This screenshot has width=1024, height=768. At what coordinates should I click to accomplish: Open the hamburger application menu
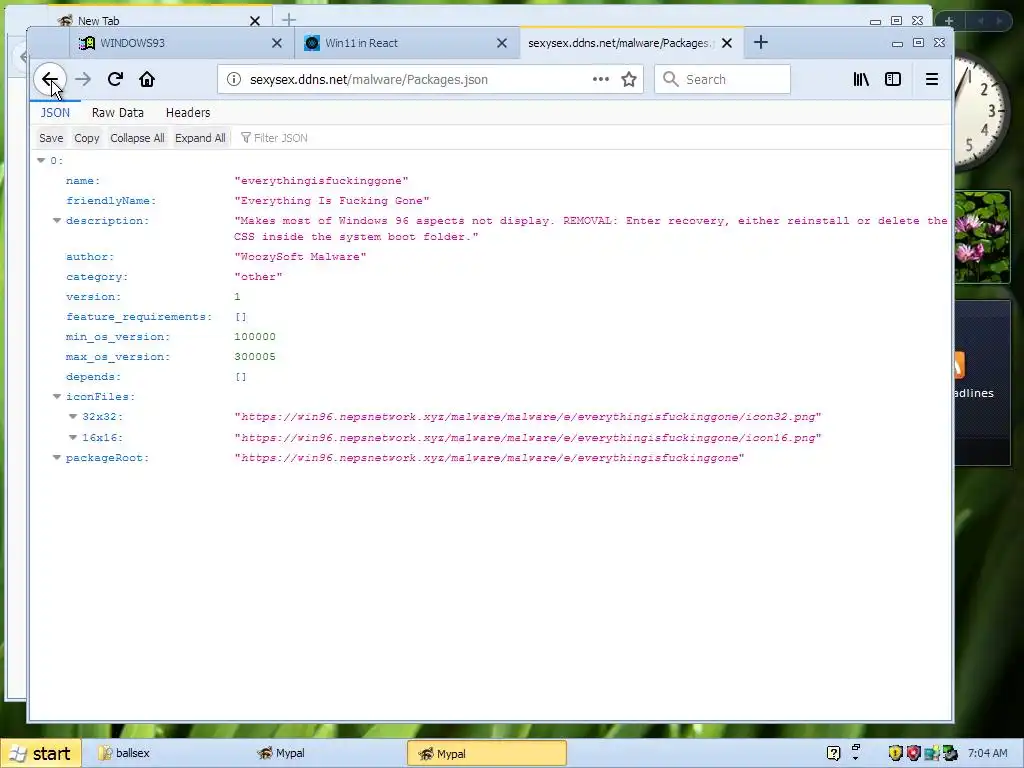[x=932, y=80]
